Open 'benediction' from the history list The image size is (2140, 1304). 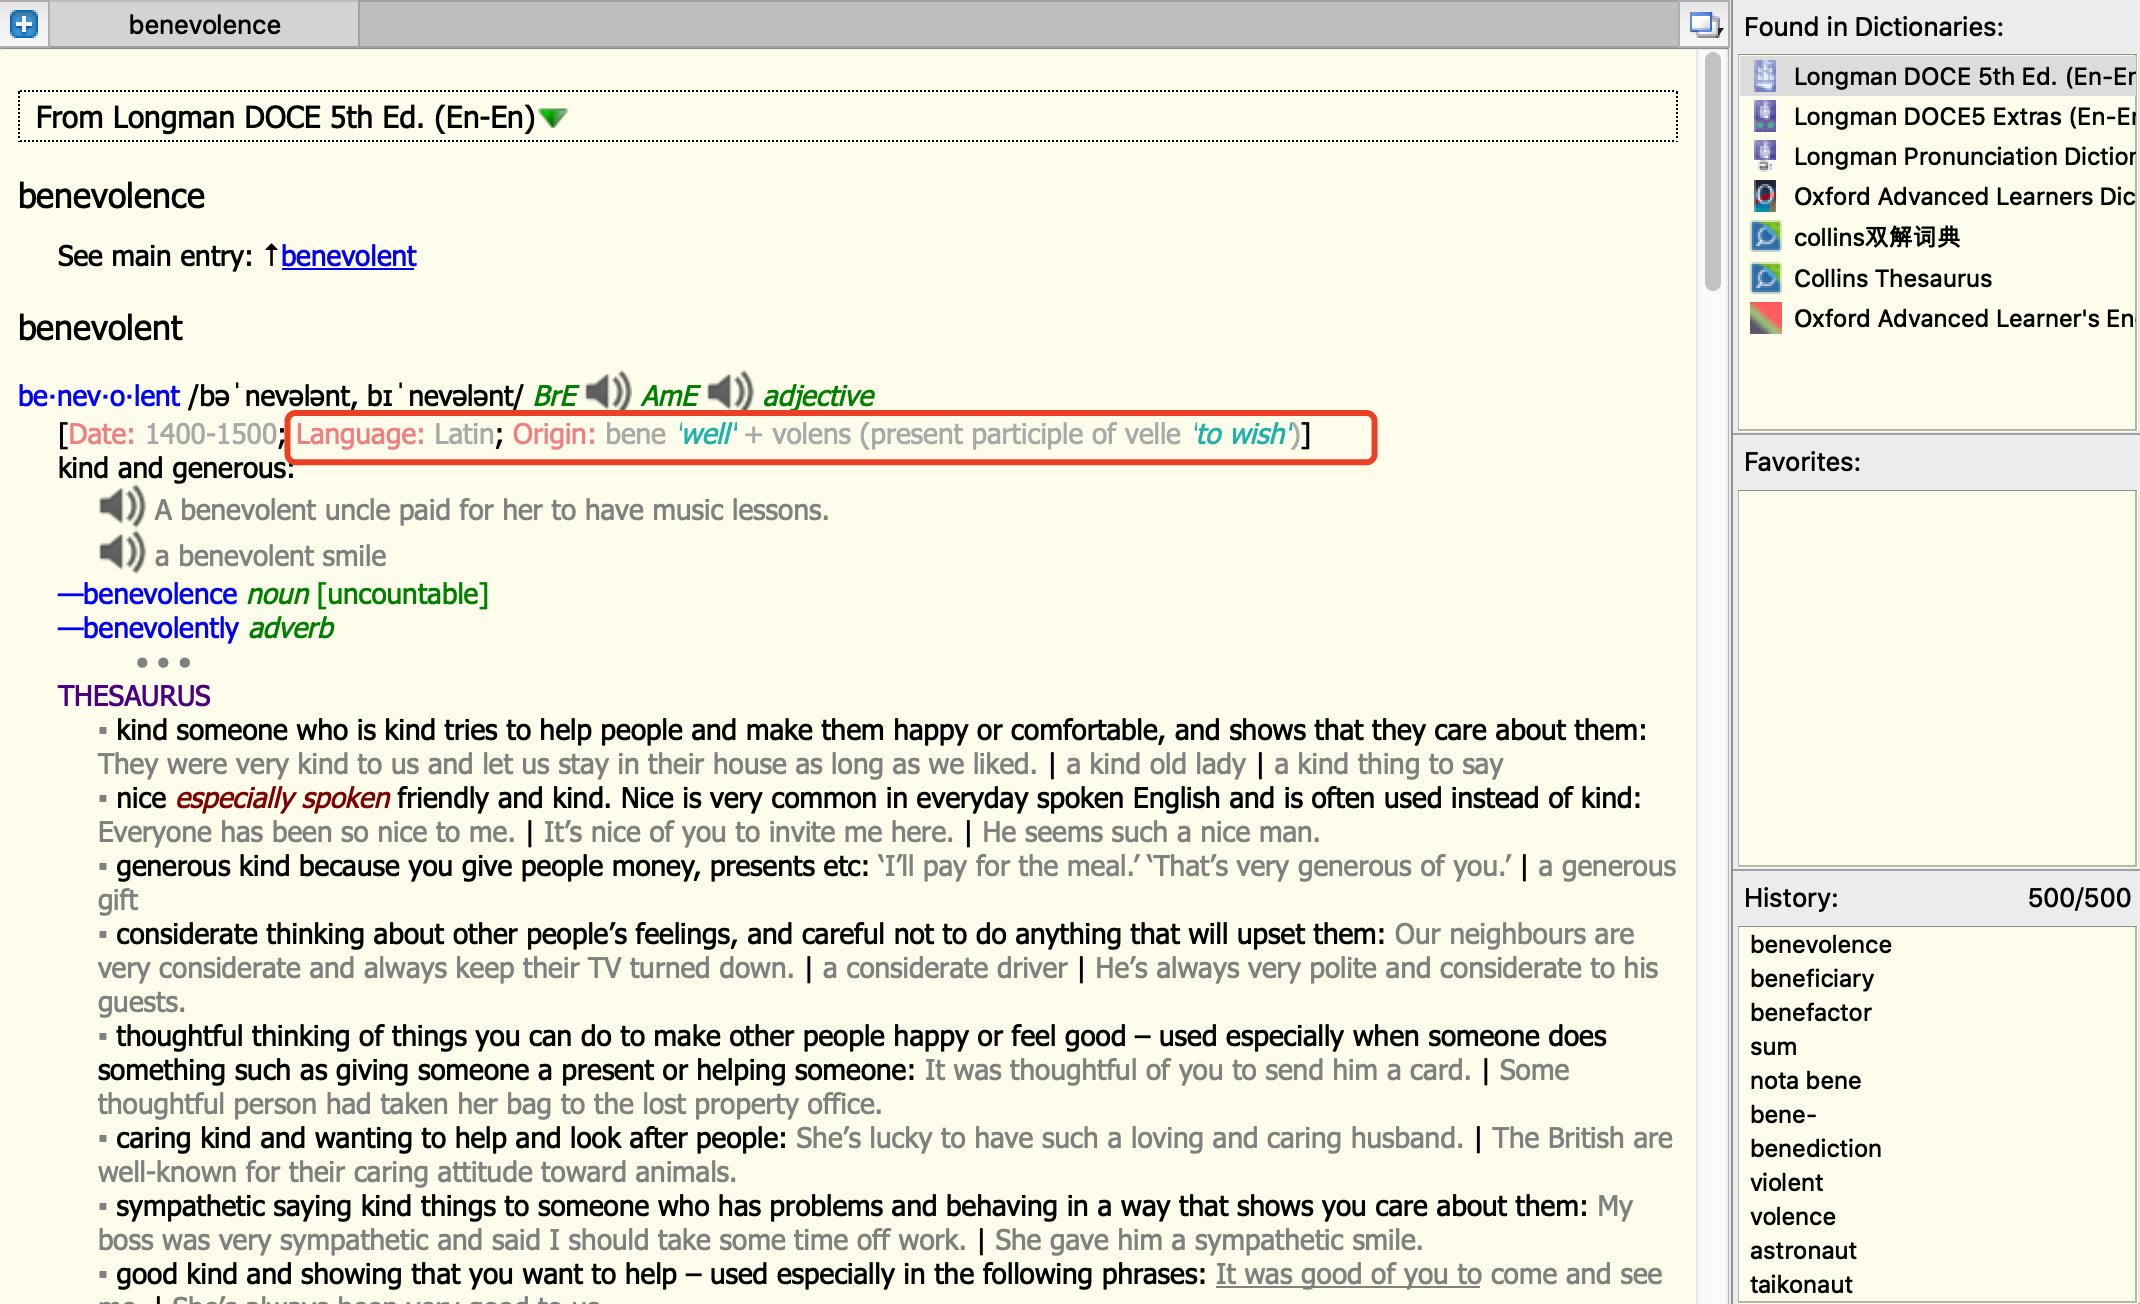click(1815, 1148)
